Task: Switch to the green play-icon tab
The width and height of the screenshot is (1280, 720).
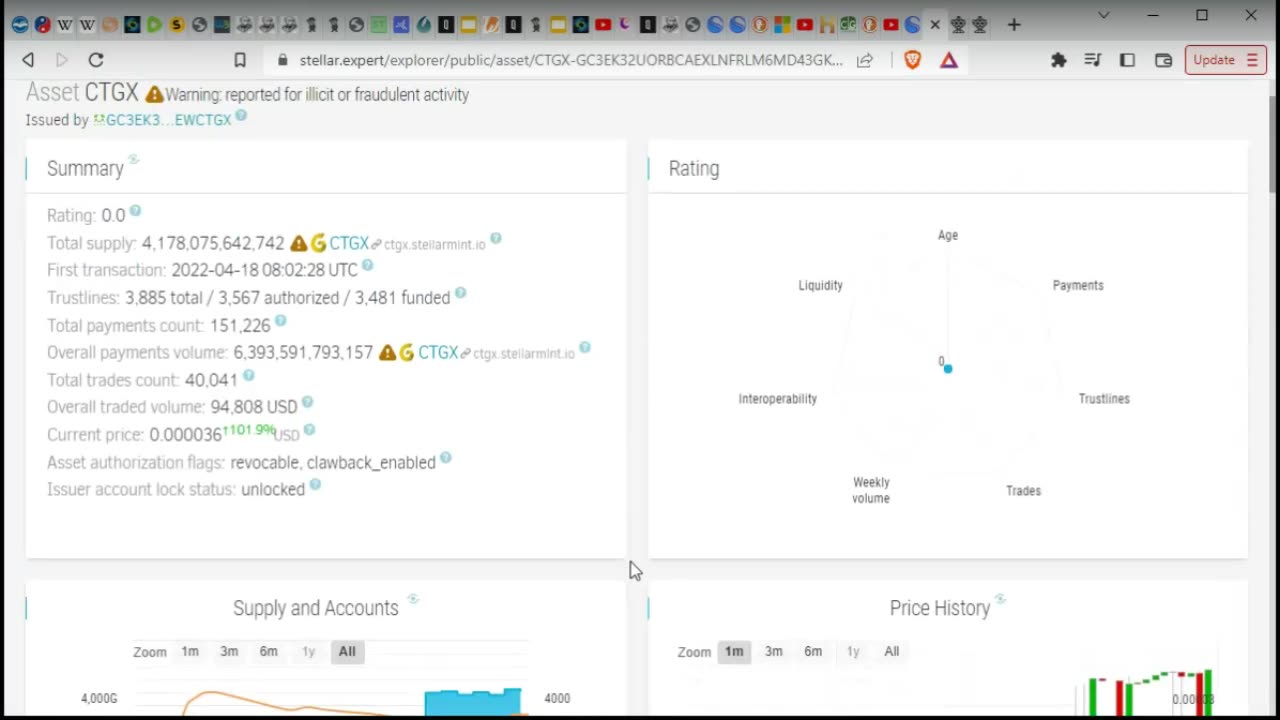Action: [154, 25]
